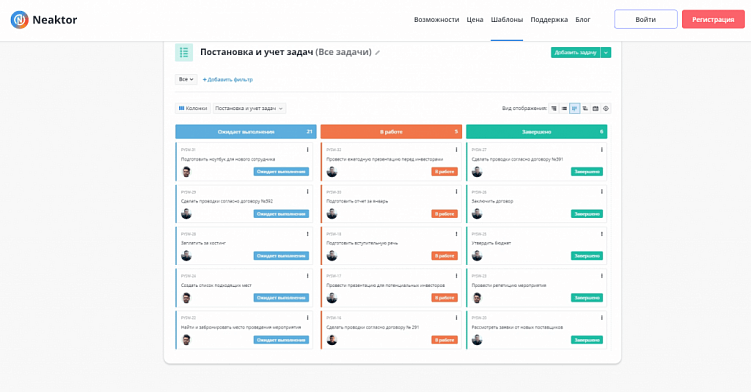The width and height of the screenshot is (751, 392).
Task: Open kebab menu of 'Подготовить ноутбук для нового сотрудника' card
Action: pyautogui.click(x=307, y=150)
